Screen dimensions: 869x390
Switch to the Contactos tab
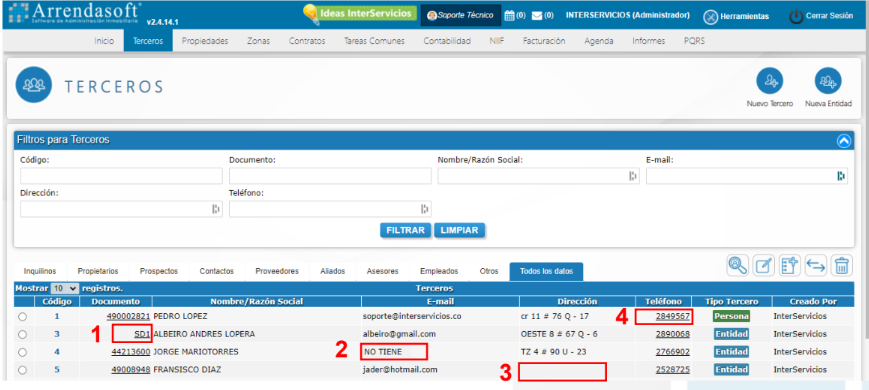(217, 271)
